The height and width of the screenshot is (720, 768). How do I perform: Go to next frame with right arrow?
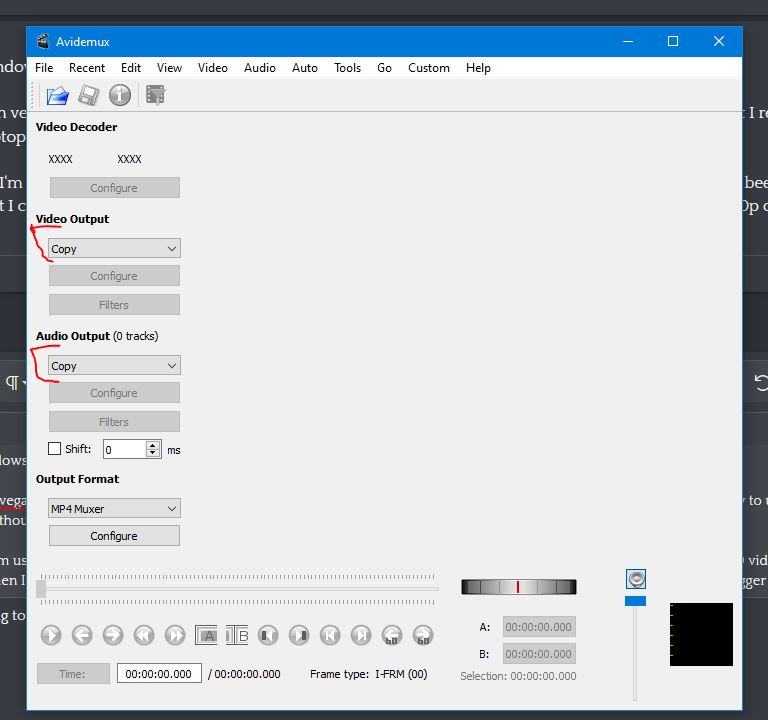coord(113,635)
